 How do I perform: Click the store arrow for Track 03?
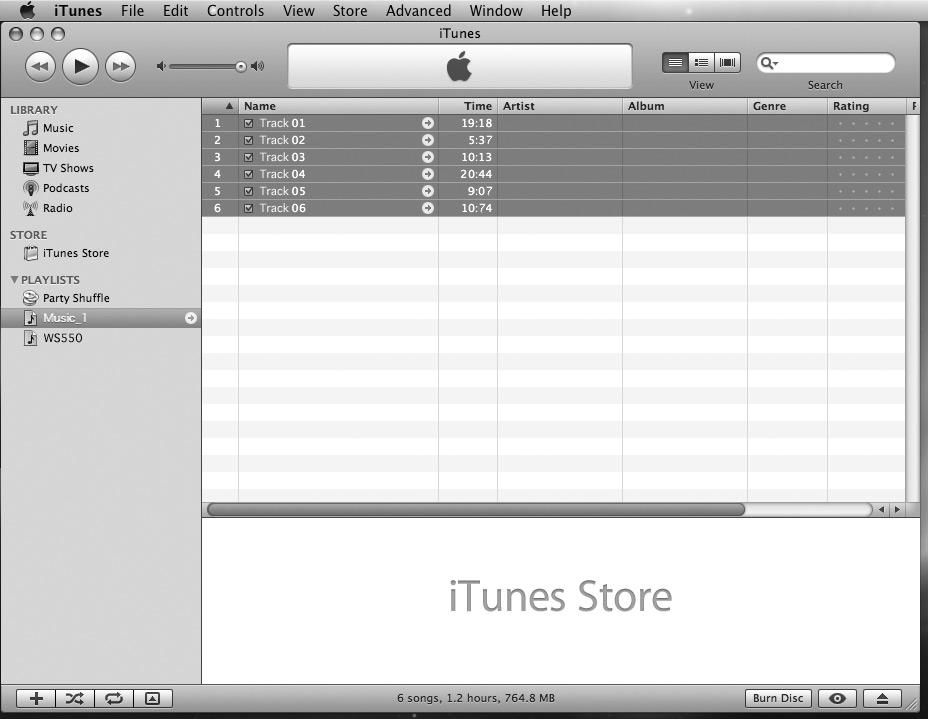point(427,157)
